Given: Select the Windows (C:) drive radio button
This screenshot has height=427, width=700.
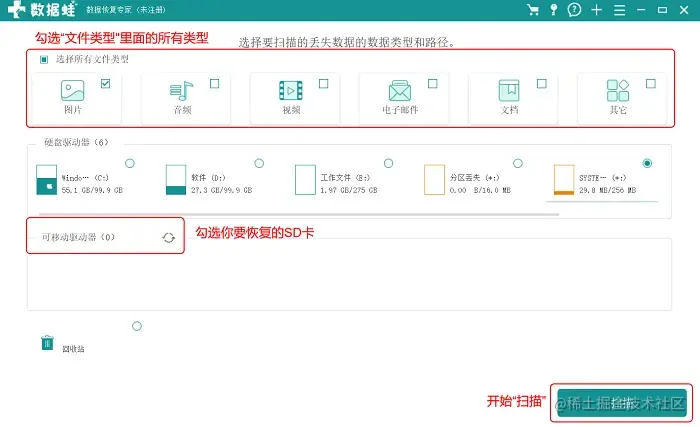Looking at the screenshot, I should 130,163.
